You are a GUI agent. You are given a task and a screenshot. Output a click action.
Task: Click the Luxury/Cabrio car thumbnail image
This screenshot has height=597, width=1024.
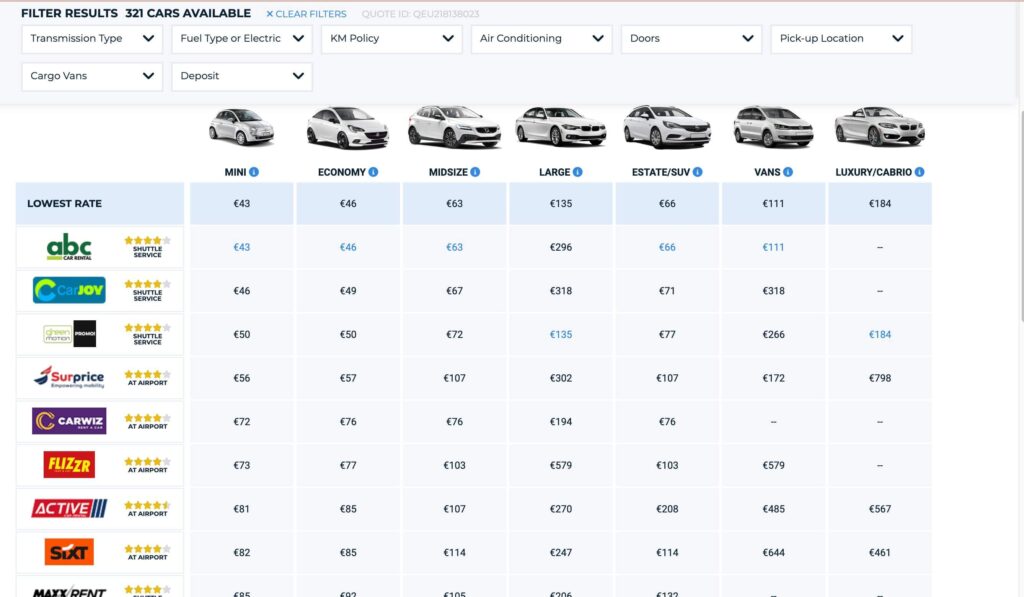tap(880, 126)
